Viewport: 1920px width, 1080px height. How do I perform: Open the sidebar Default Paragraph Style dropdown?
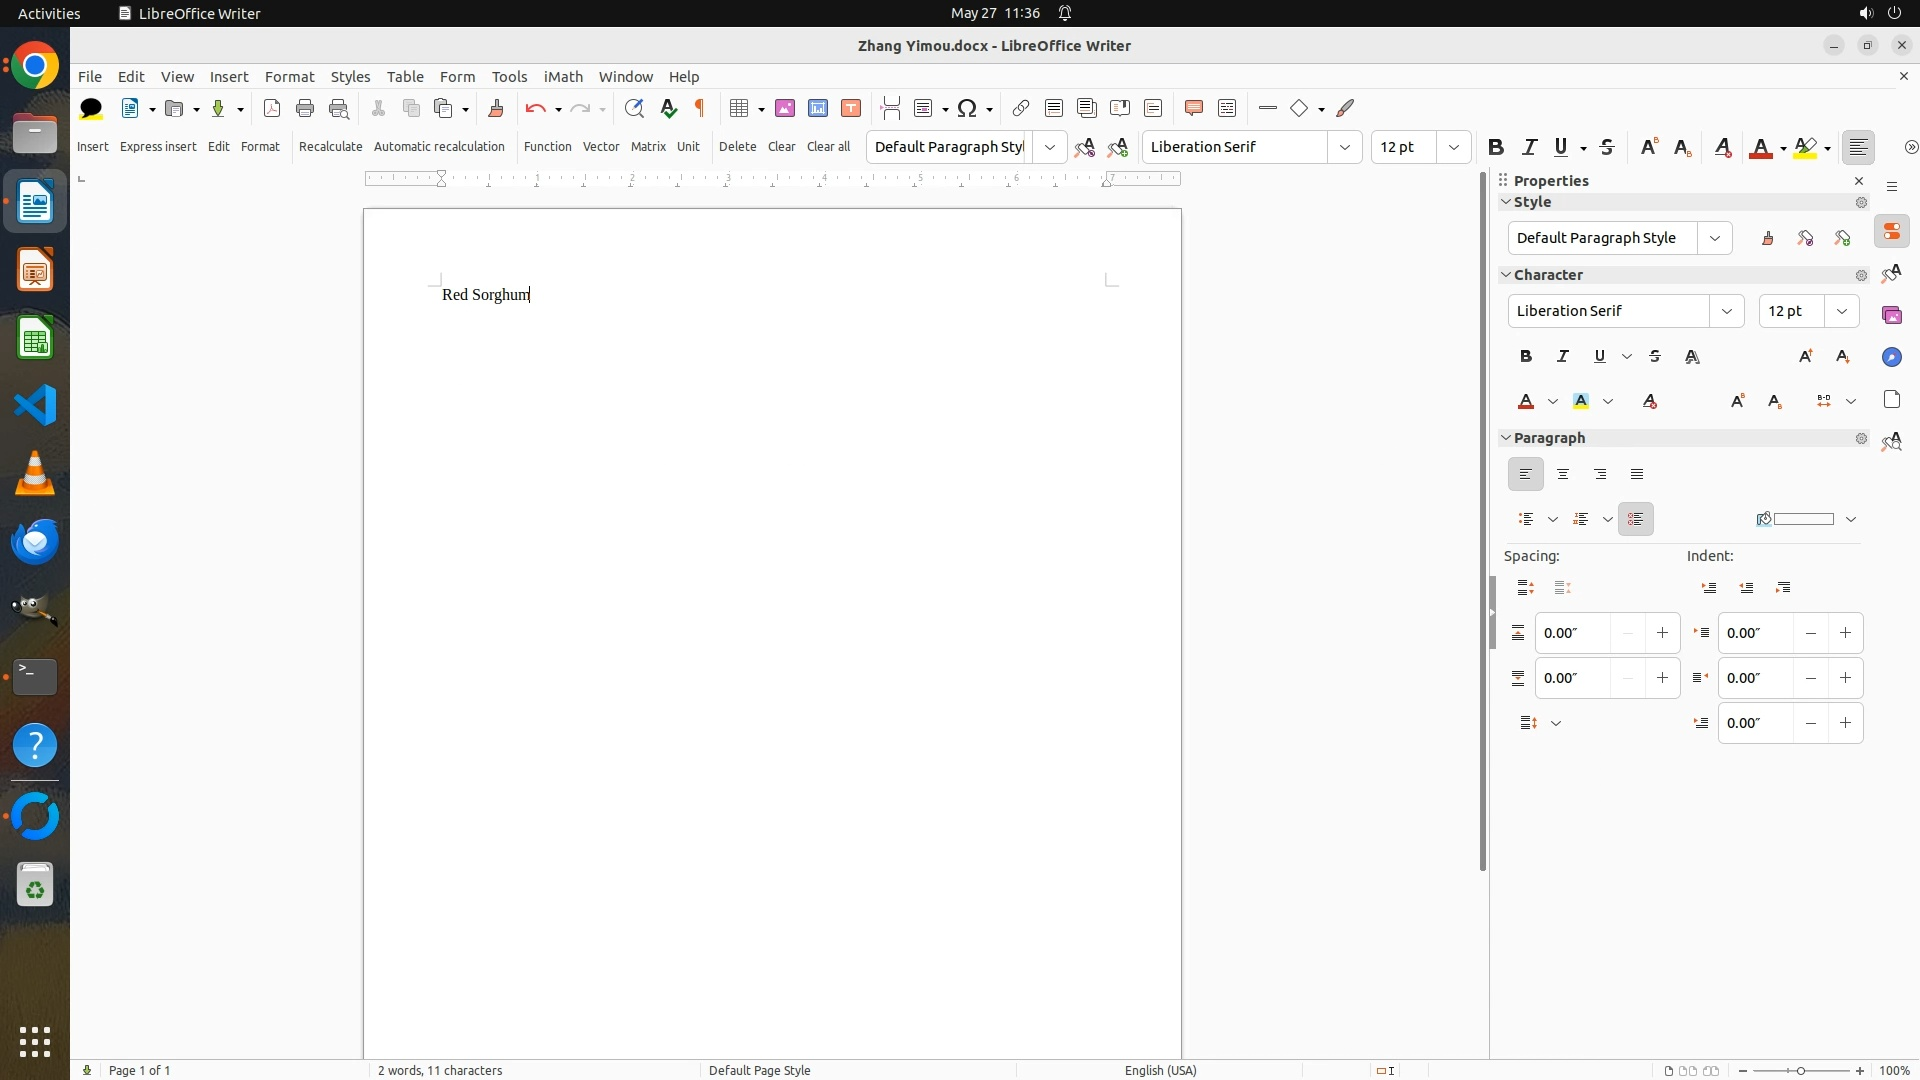(x=1715, y=238)
